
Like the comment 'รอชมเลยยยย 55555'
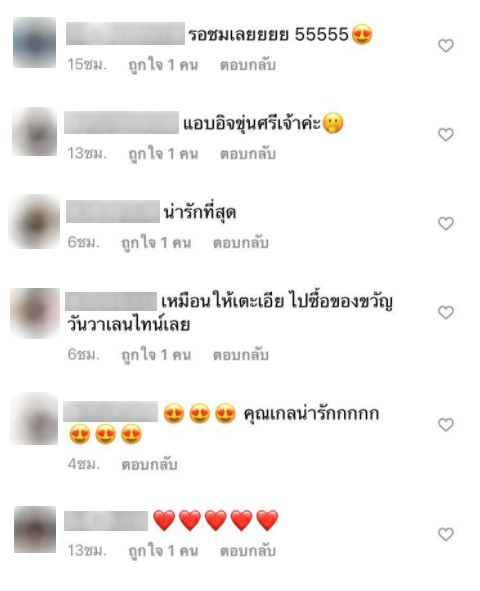coord(446,46)
